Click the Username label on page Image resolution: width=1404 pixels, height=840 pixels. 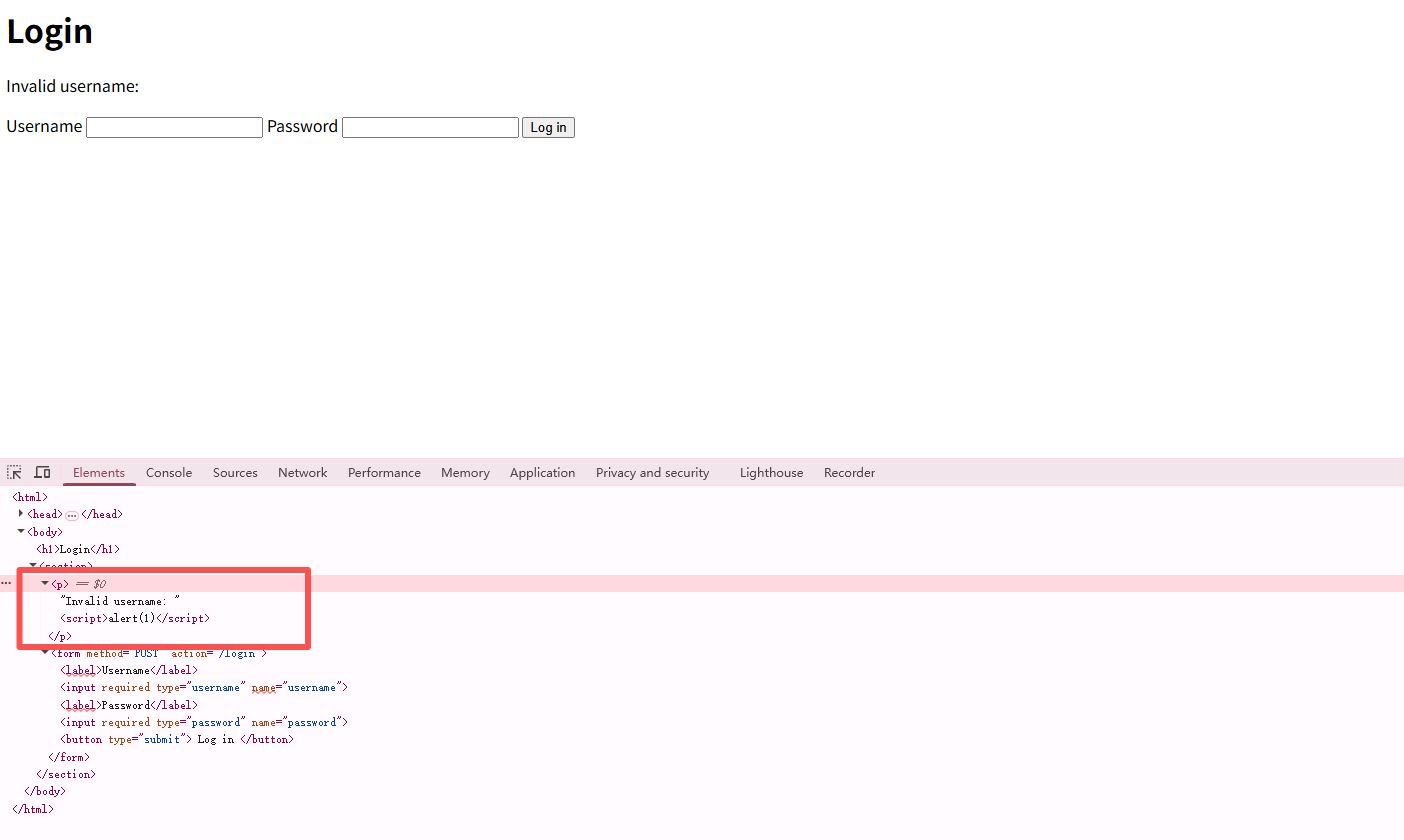pyautogui.click(x=44, y=127)
